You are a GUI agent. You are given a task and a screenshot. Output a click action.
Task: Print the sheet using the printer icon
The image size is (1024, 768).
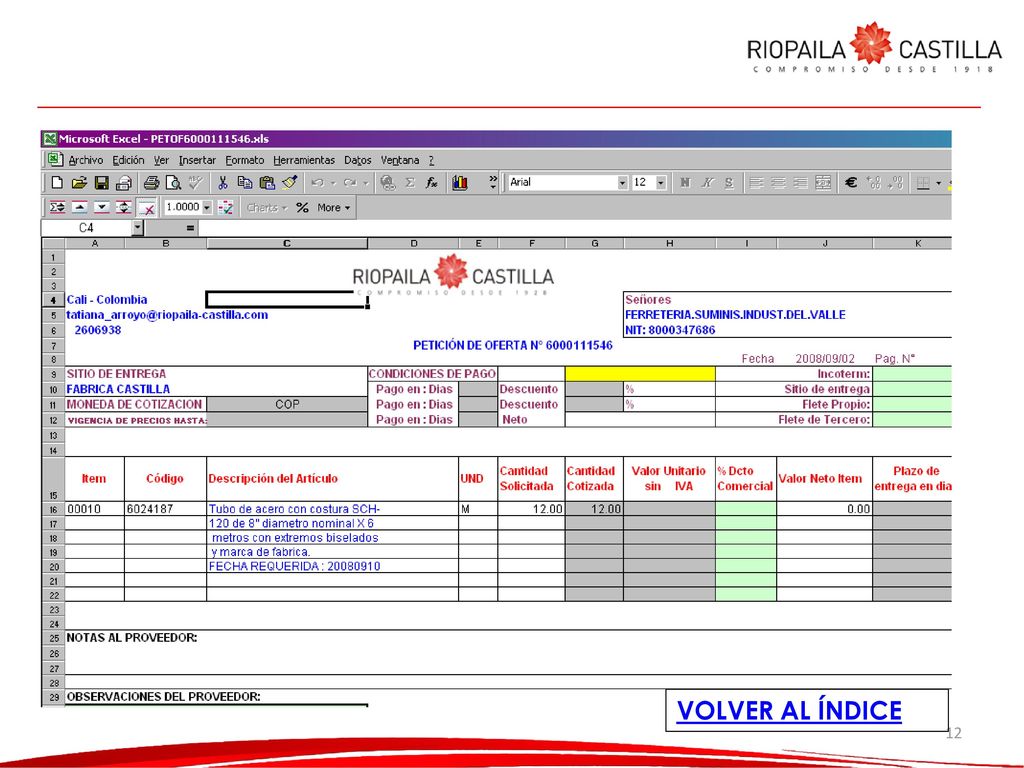152,183
